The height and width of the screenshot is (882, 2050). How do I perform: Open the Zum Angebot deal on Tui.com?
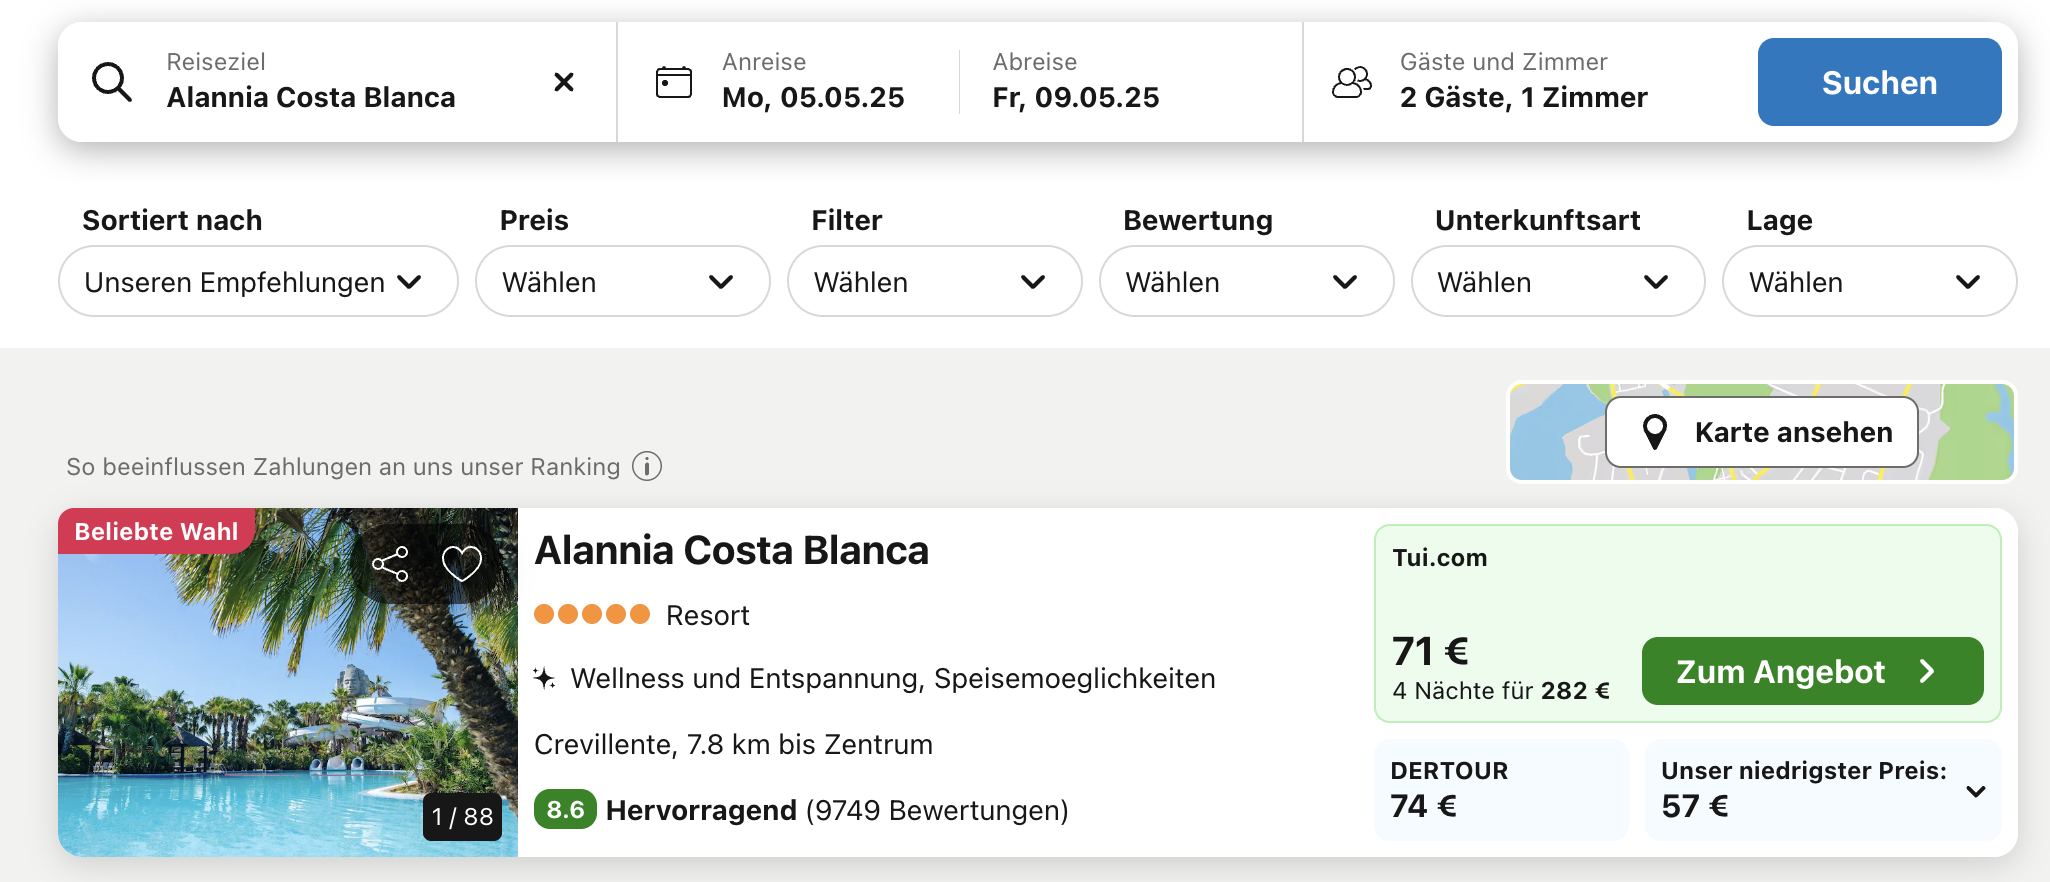[1811, 671]
